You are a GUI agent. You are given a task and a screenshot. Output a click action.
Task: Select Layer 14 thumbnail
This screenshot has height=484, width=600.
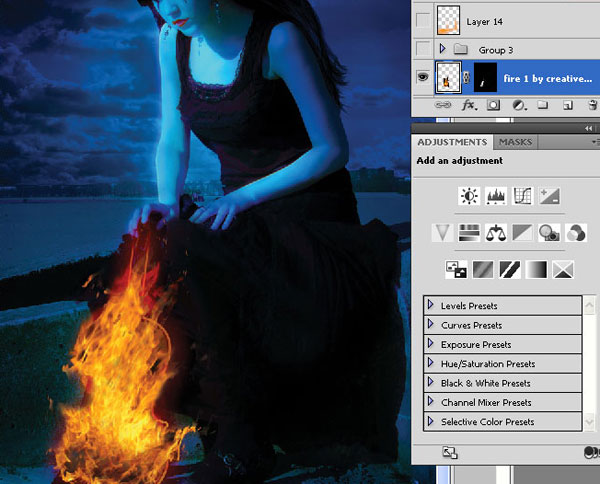(x=448, y=20)
